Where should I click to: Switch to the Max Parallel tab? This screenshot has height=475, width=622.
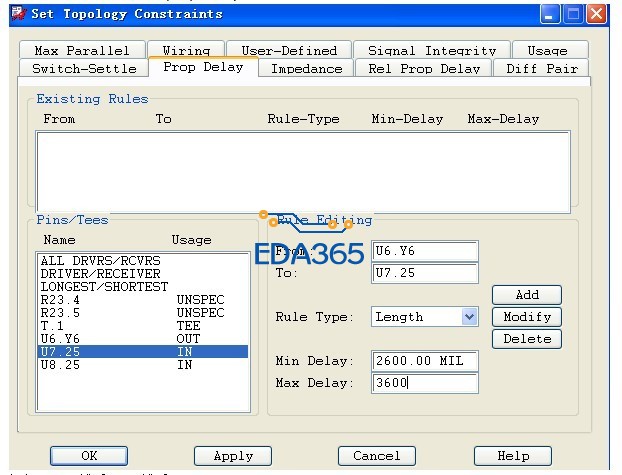click(x=82, y=50)
